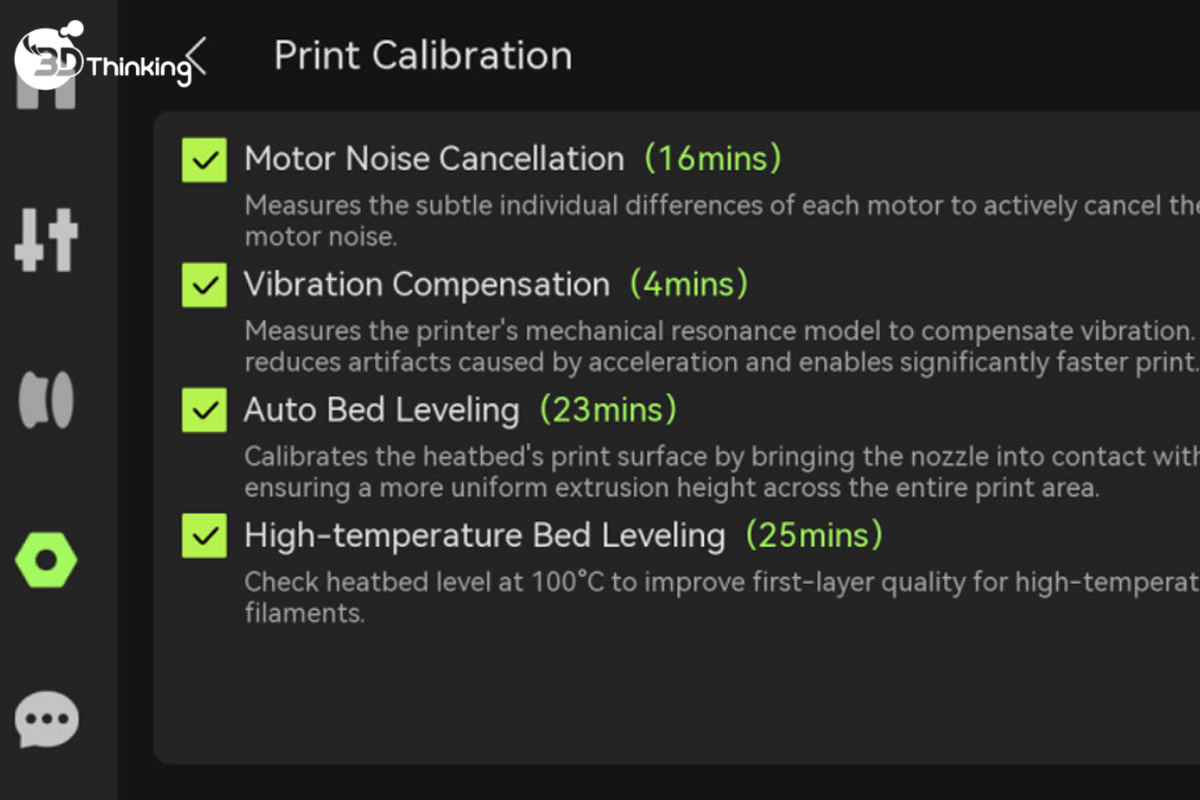
Task: Disable the Auto Bed Leveling checkbox
Action: tap(204, 410)
